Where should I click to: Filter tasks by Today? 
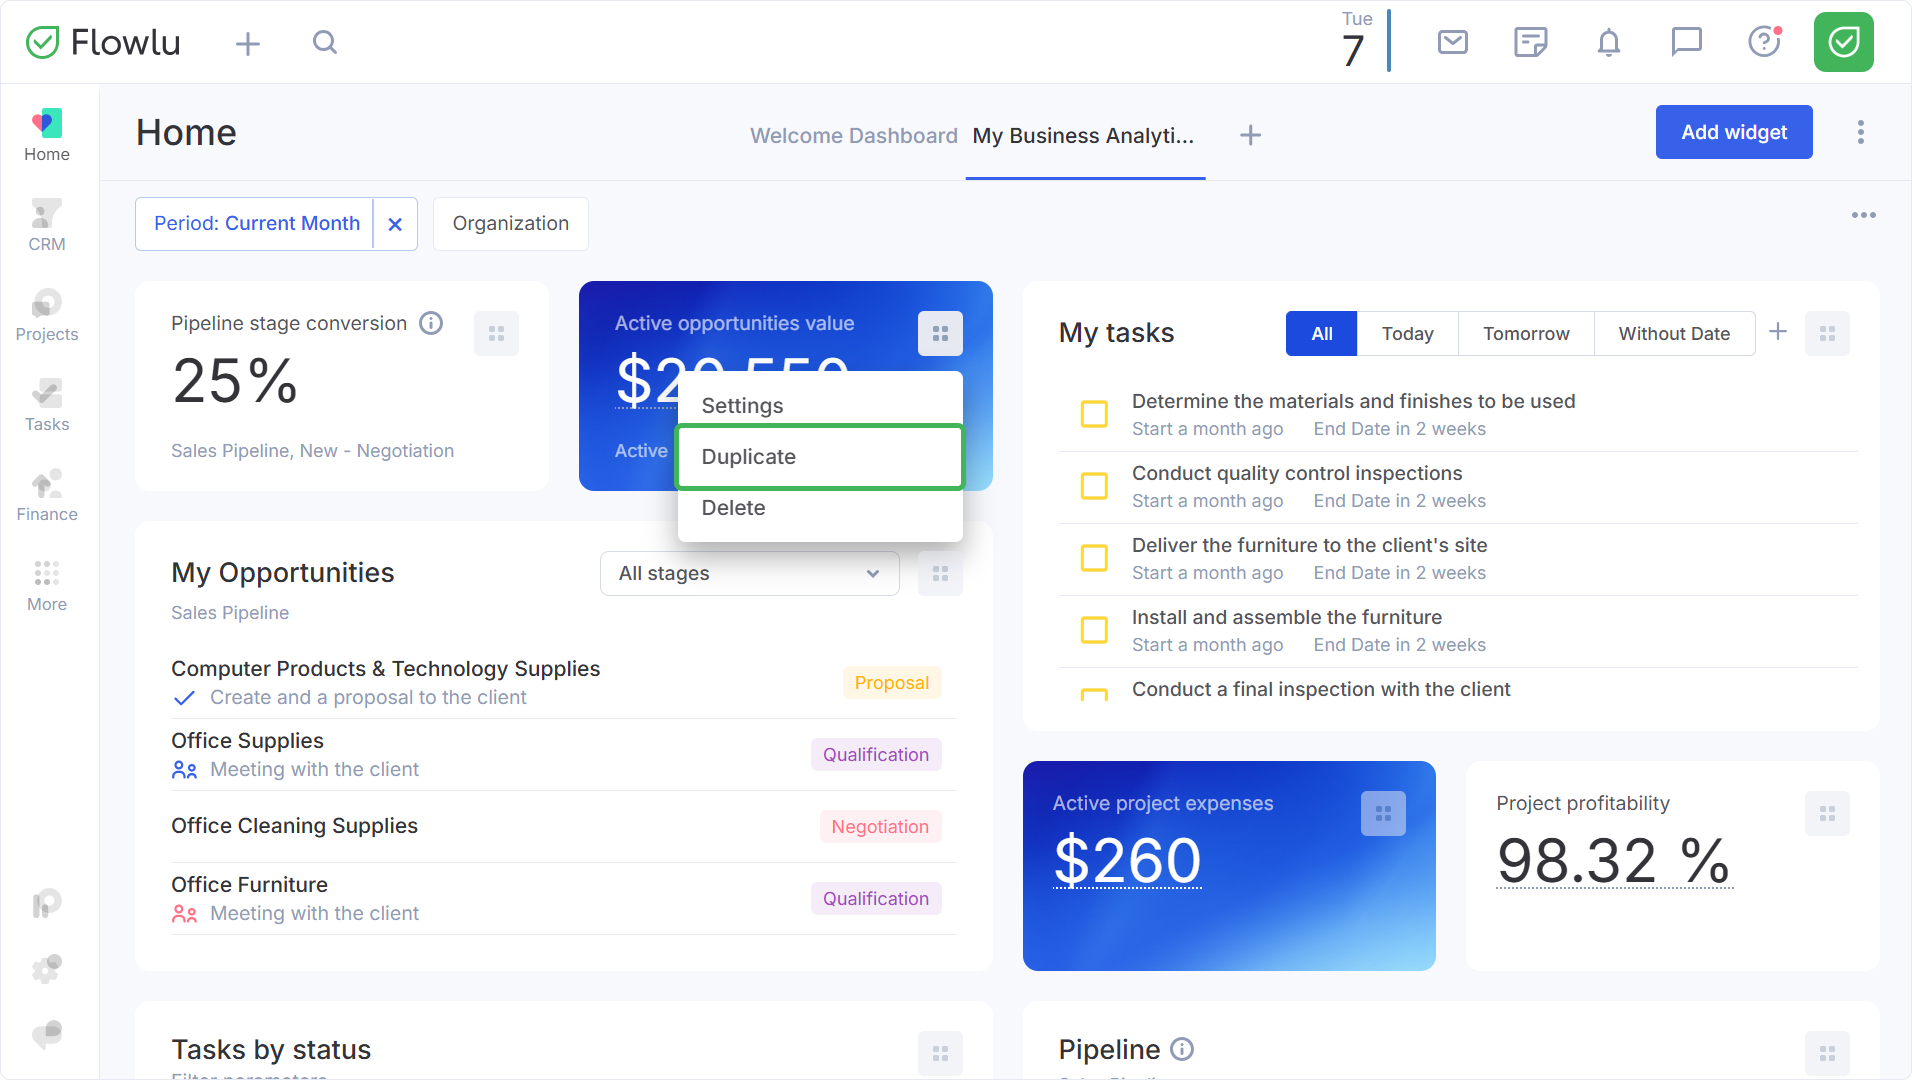[x=1407, y=334]
